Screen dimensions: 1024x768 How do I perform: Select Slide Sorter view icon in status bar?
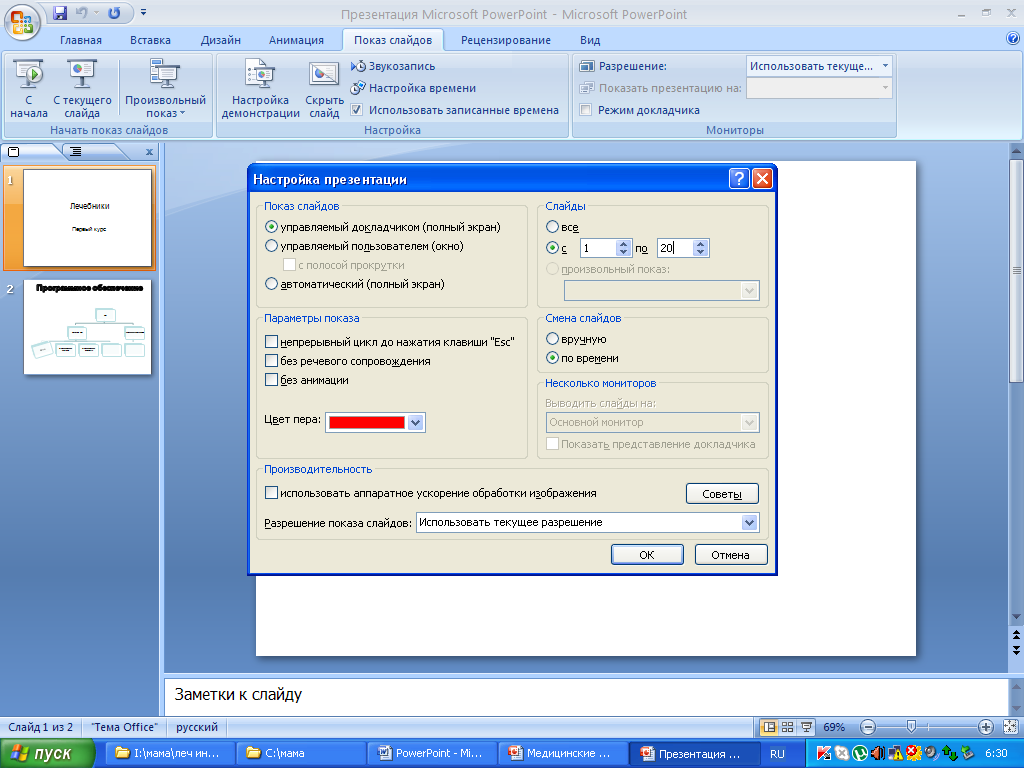pos(788,727)
